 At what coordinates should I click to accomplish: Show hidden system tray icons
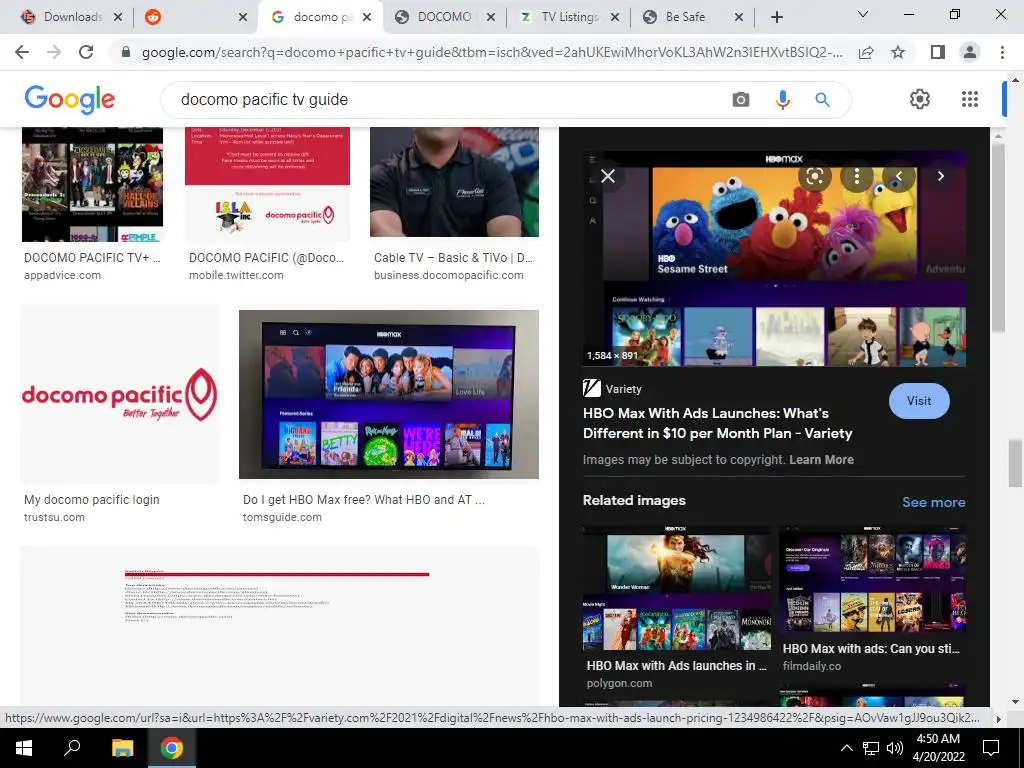[x=846, y=748]
